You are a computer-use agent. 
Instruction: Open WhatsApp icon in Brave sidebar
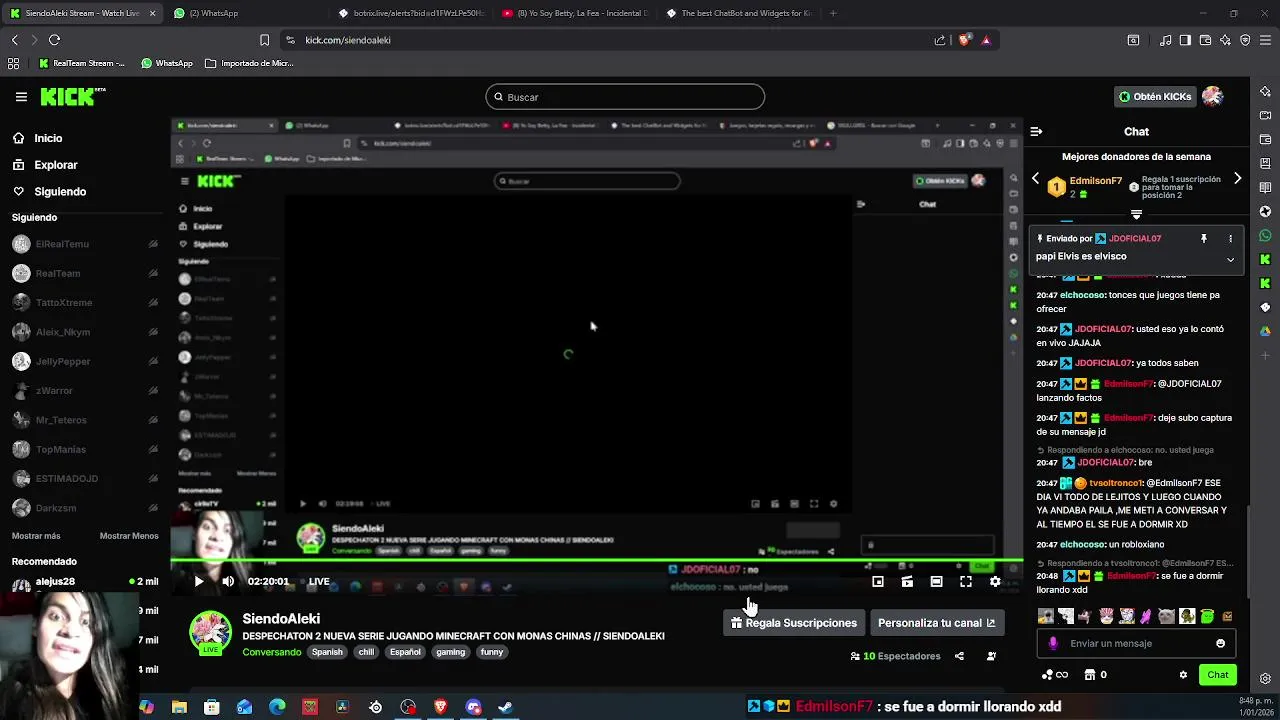pyautogui.click(x=1265, y=236)
